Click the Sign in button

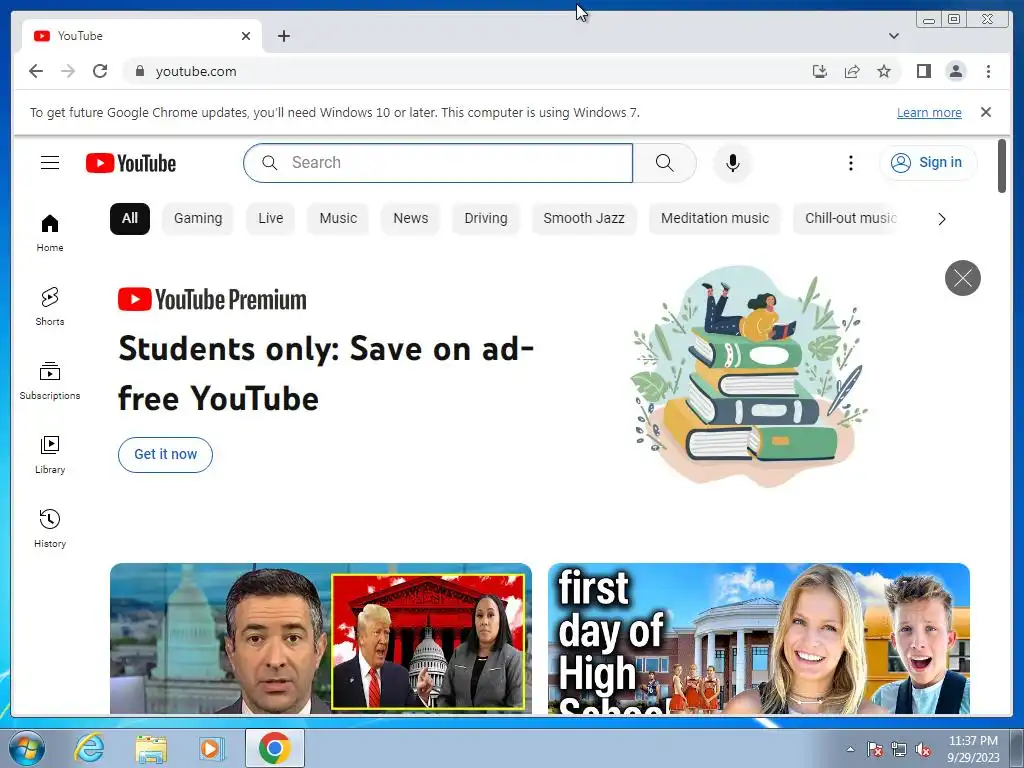click(x=928, y=163)
